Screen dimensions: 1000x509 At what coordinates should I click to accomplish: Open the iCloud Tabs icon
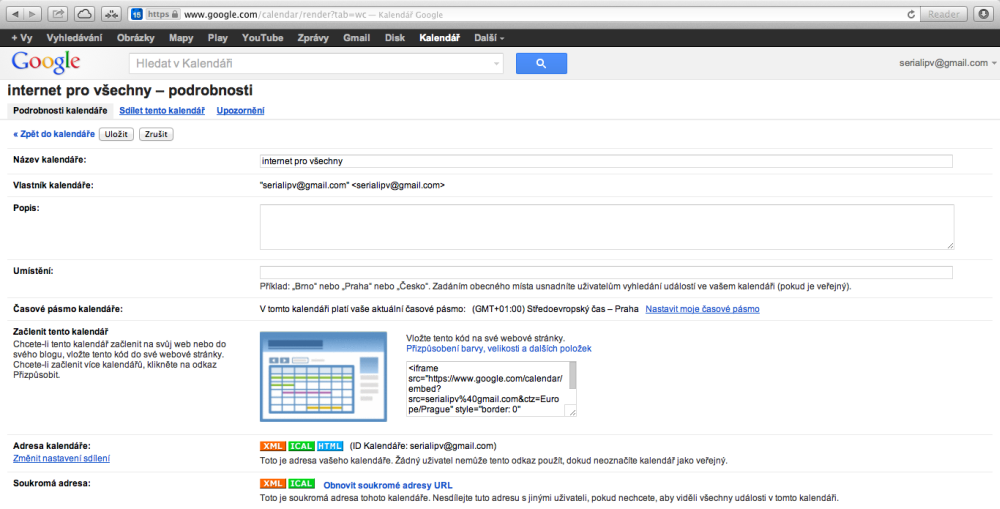pyautogui.click(x=84, y=13)
